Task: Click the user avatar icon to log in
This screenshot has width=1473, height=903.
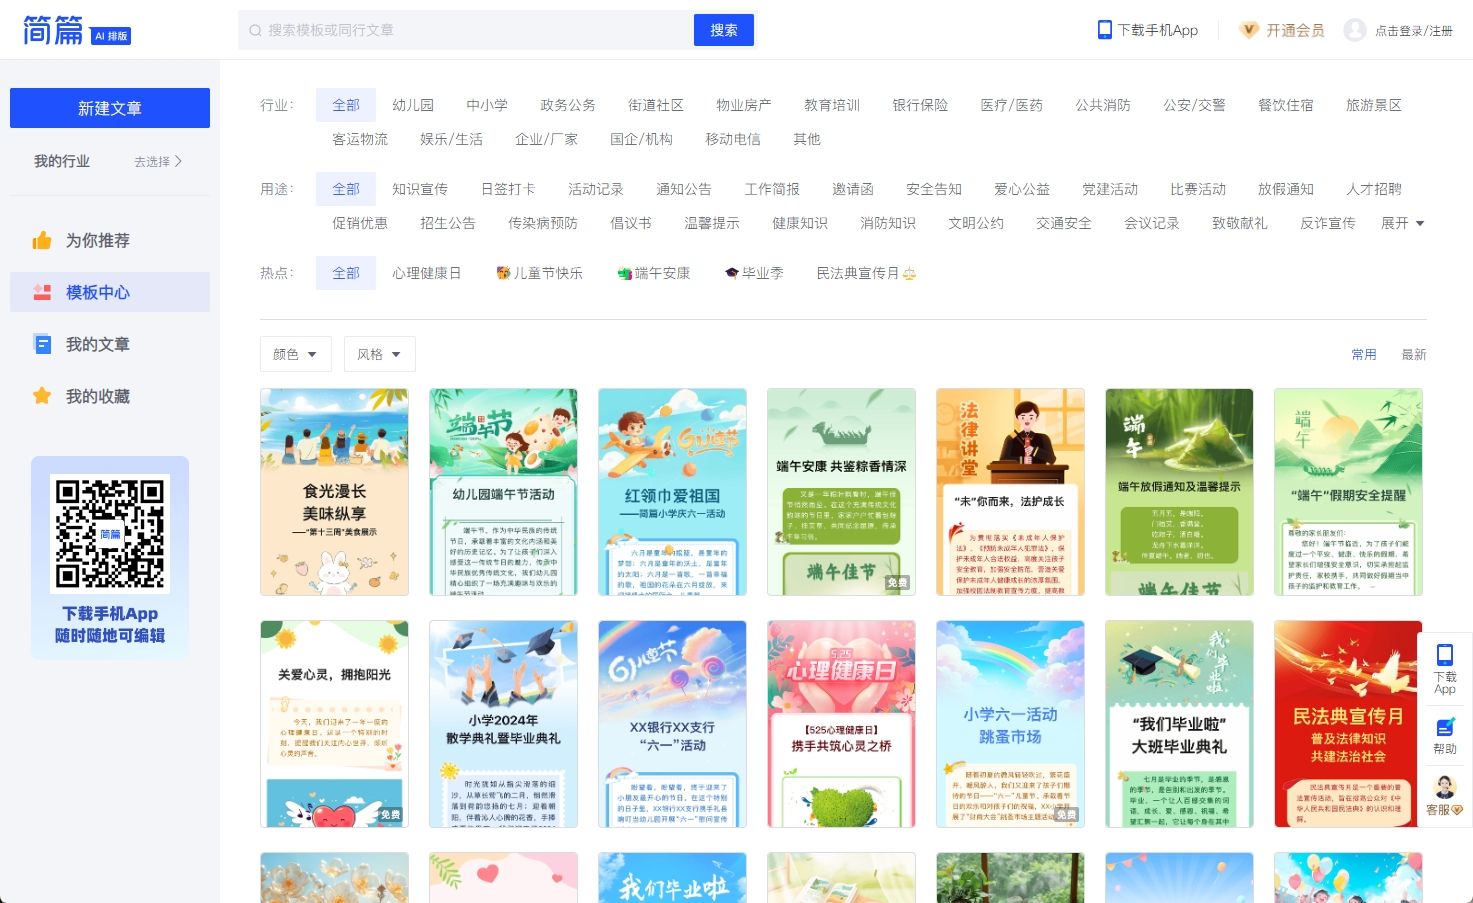Action: [1355, 30]
